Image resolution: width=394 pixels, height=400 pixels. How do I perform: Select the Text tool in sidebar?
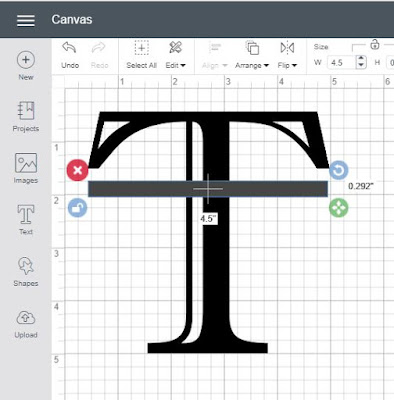pos(26,220)
